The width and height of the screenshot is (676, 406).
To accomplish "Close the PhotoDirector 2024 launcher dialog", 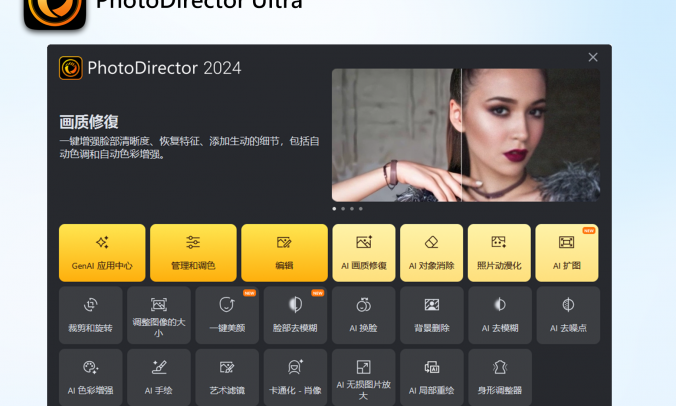I will tap(593, 57).
